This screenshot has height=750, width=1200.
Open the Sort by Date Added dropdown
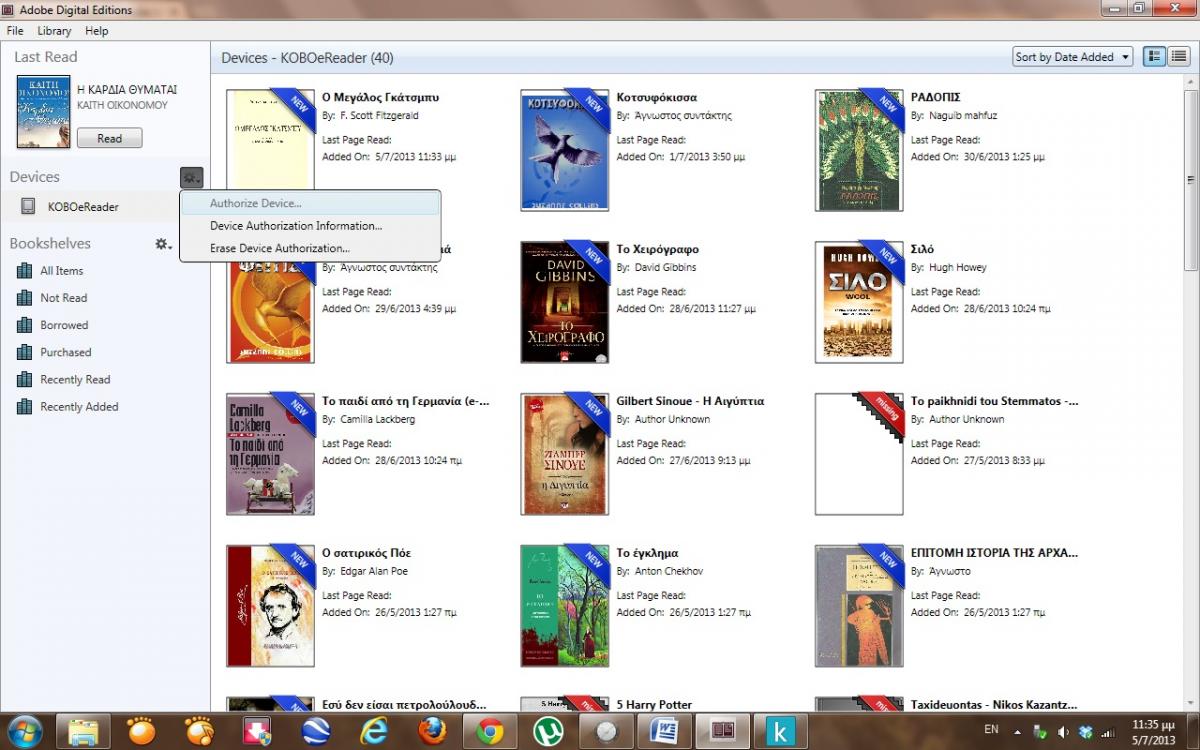(x=1072, y=57)
